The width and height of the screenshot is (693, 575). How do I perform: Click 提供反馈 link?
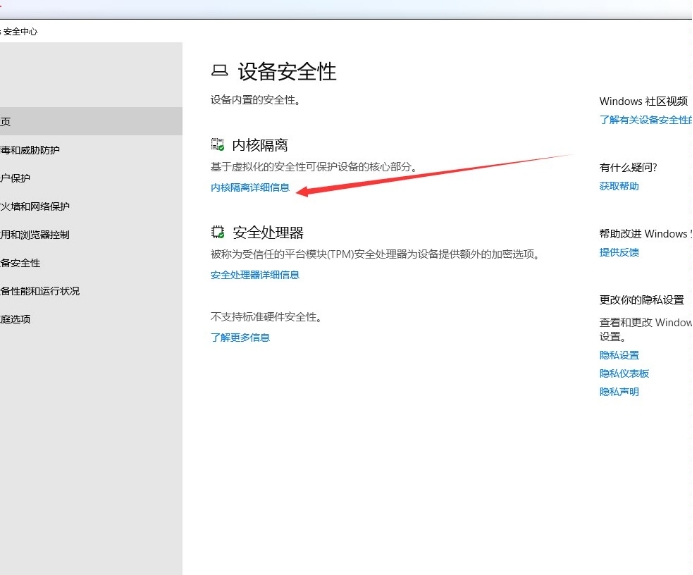pos(619,253)
